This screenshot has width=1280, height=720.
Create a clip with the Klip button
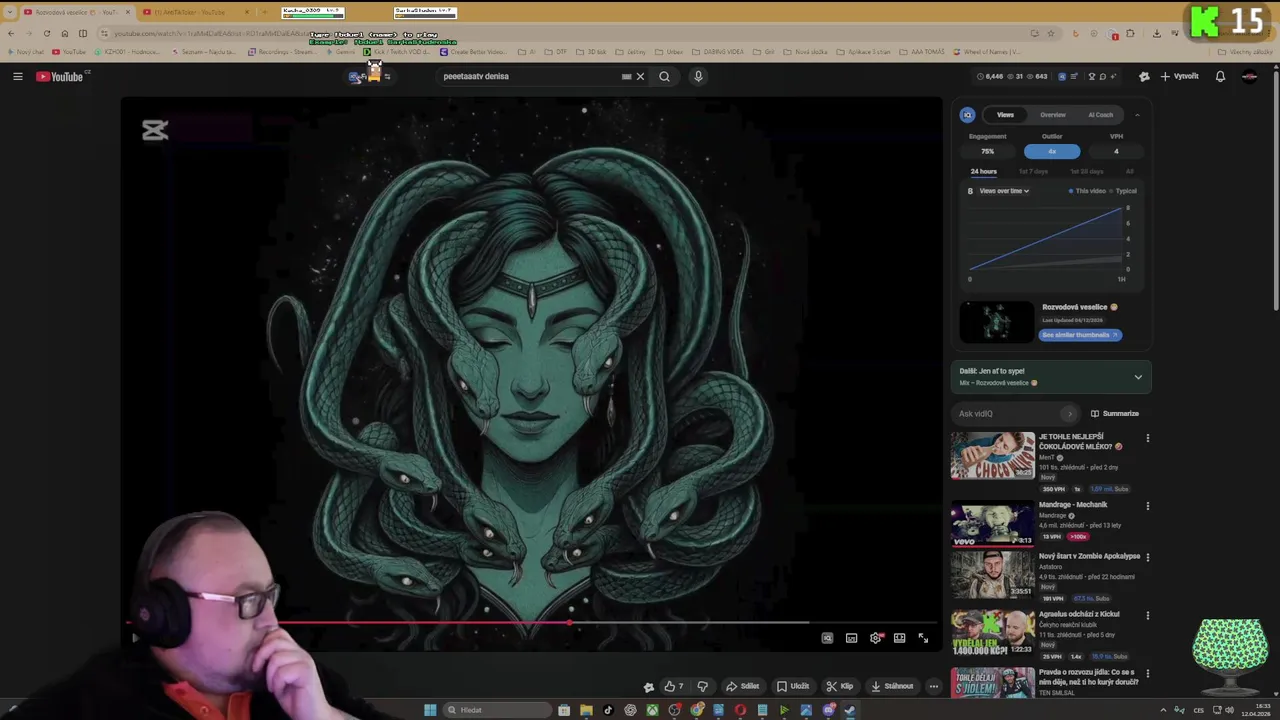click(x=840, y=686)
